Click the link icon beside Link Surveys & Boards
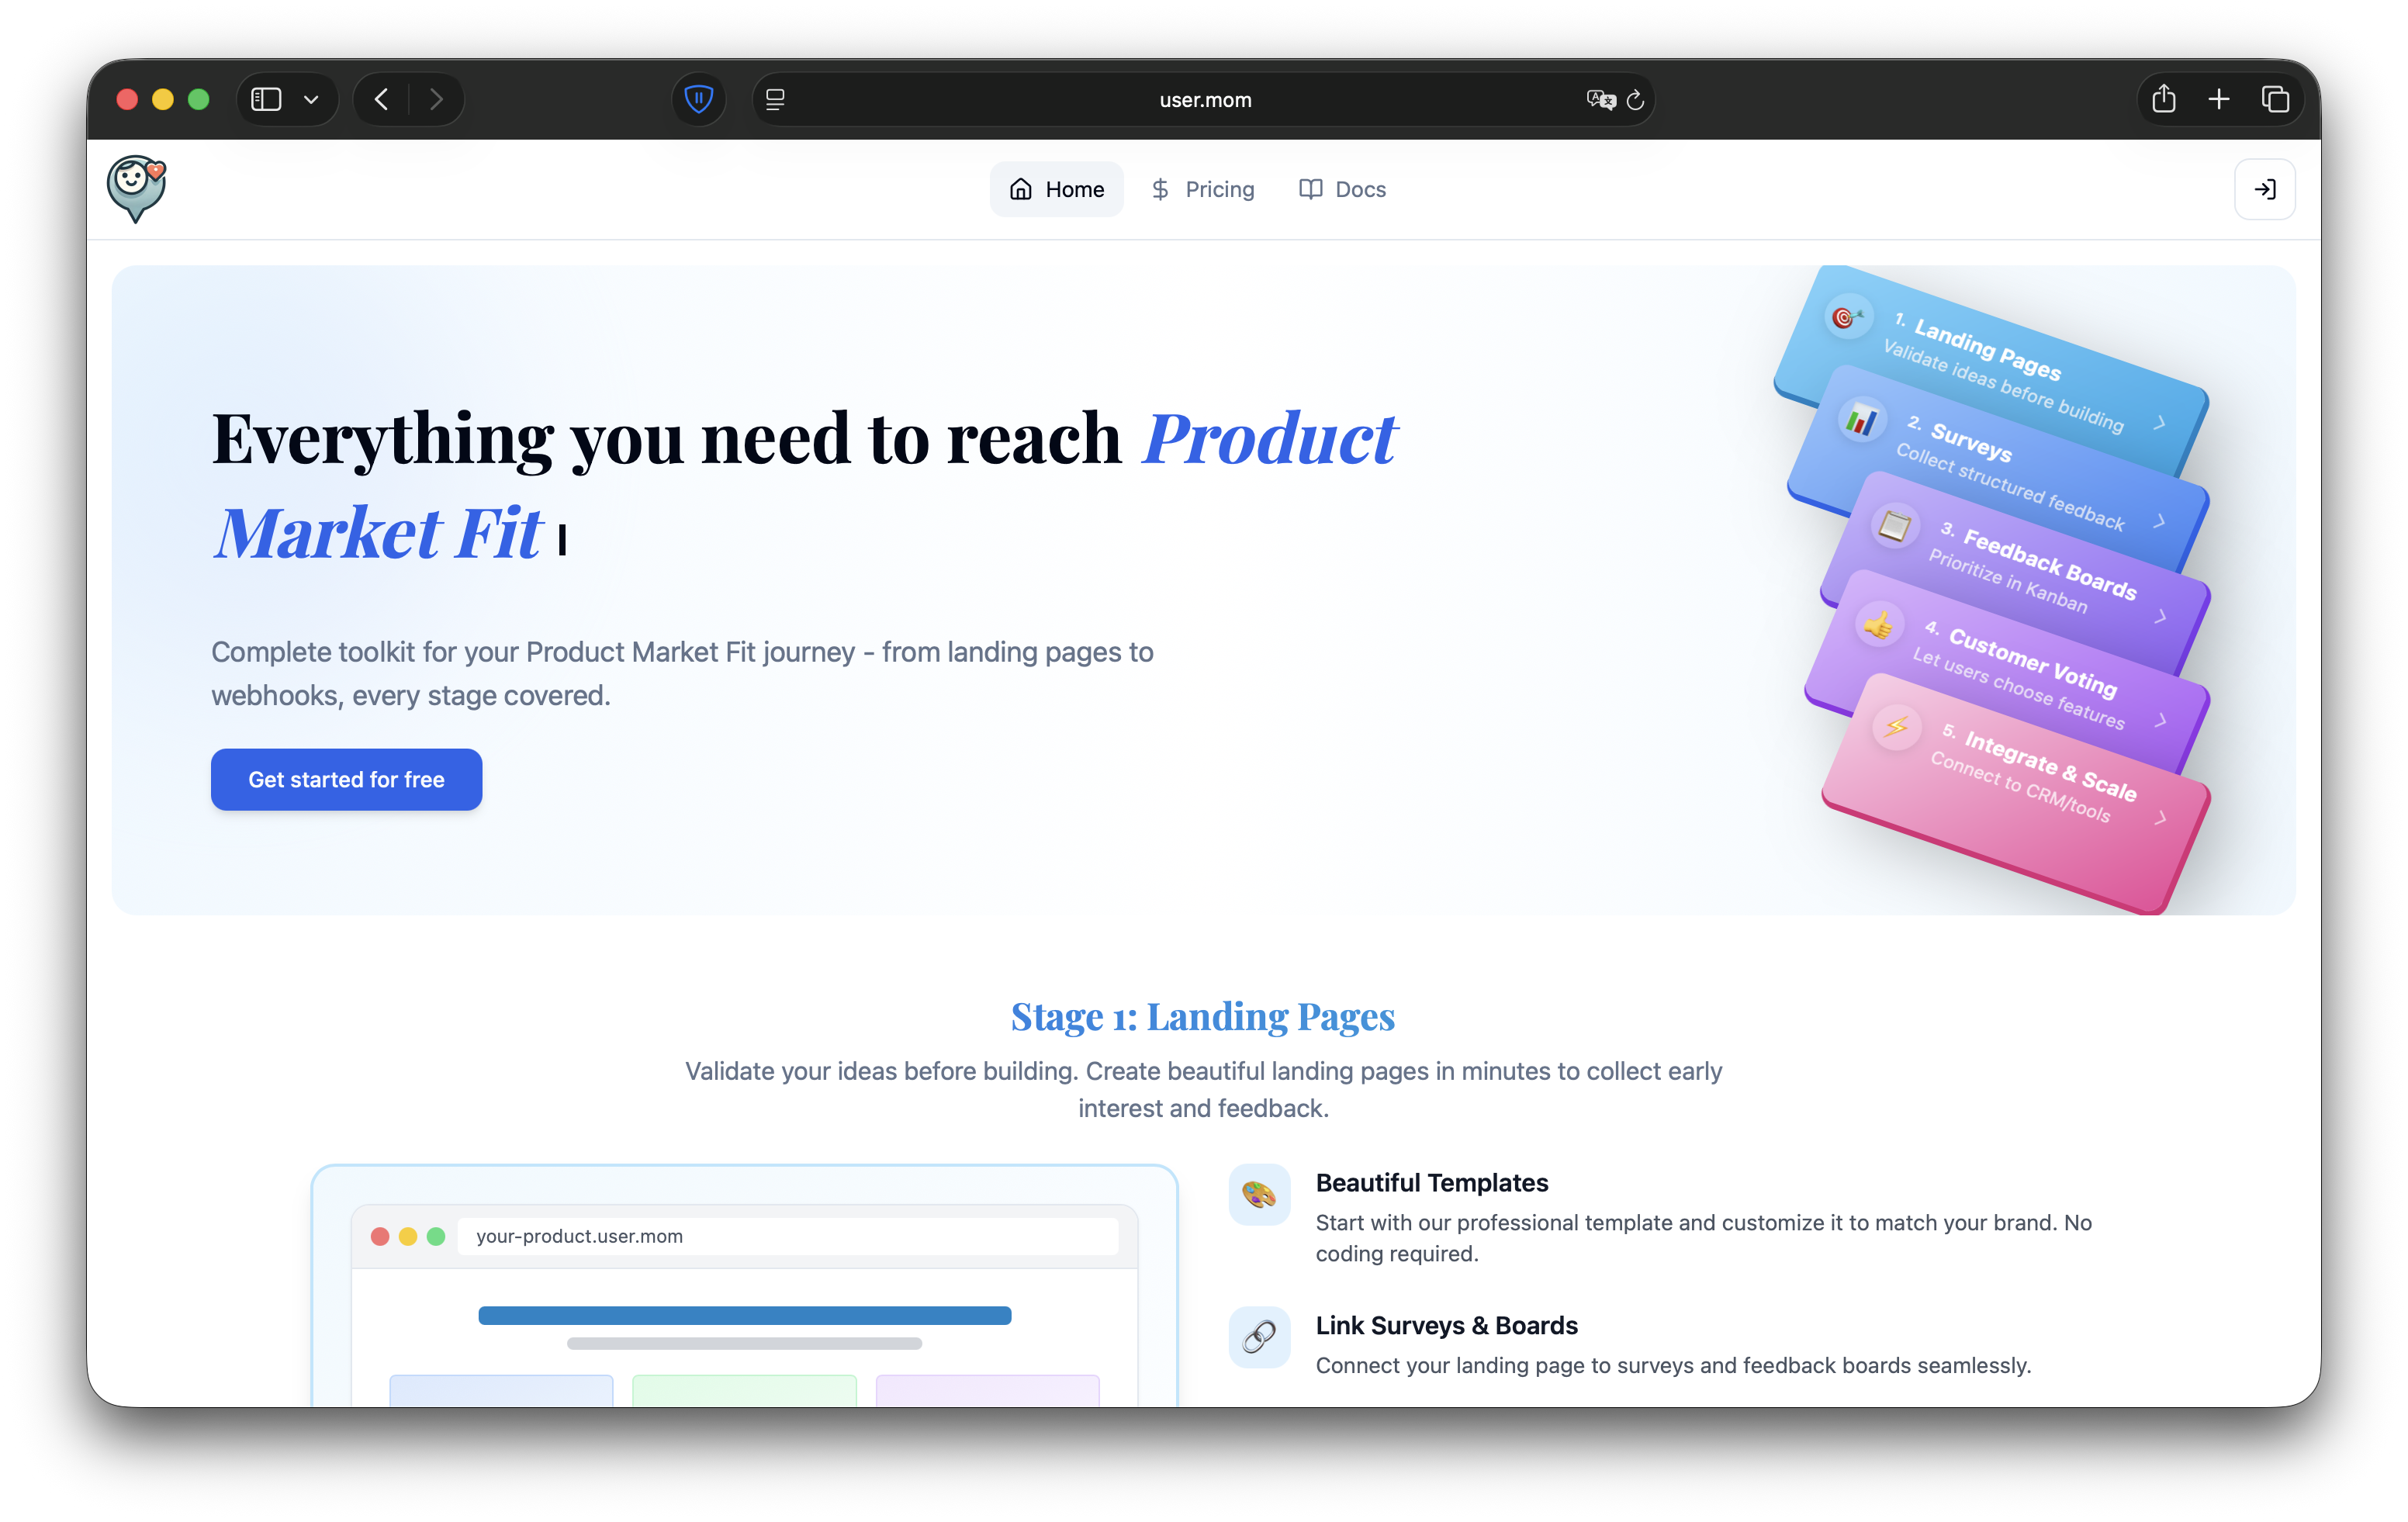 (x=1259, y=1337)
